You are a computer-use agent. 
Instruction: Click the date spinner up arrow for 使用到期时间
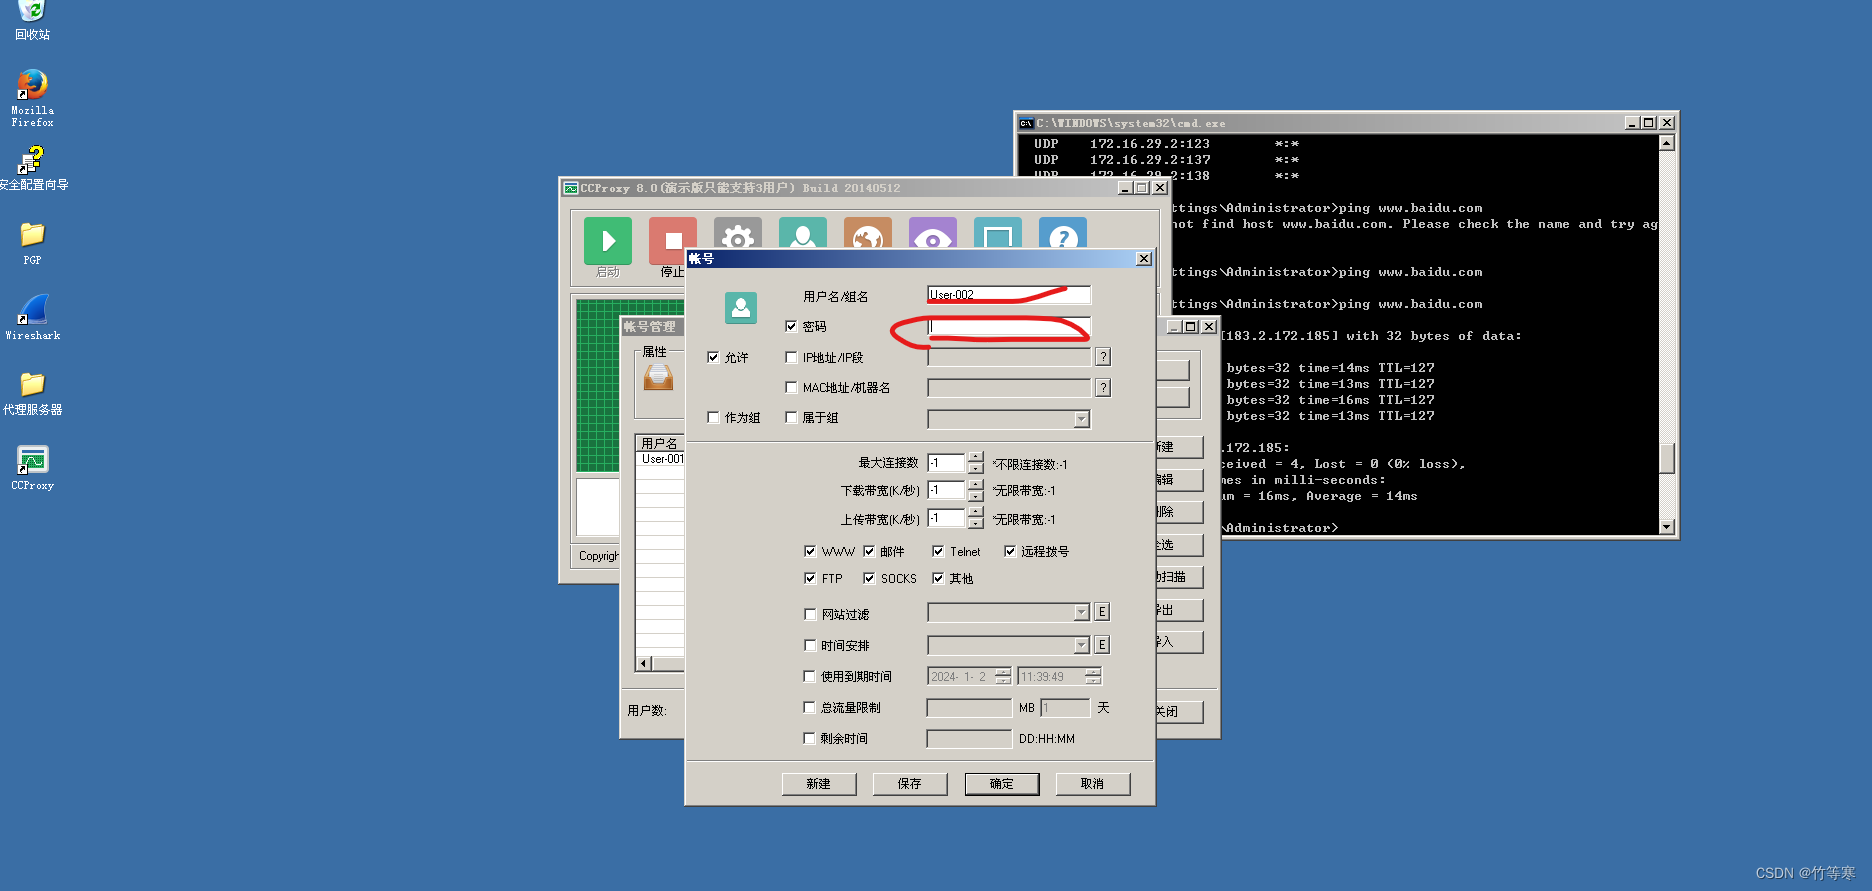(x=1003, y=671)
